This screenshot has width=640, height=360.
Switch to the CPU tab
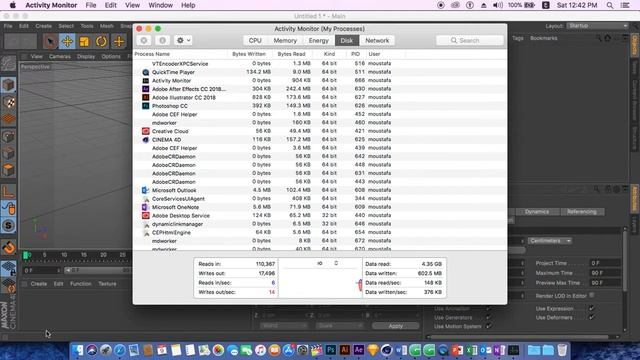pos(255,40)
